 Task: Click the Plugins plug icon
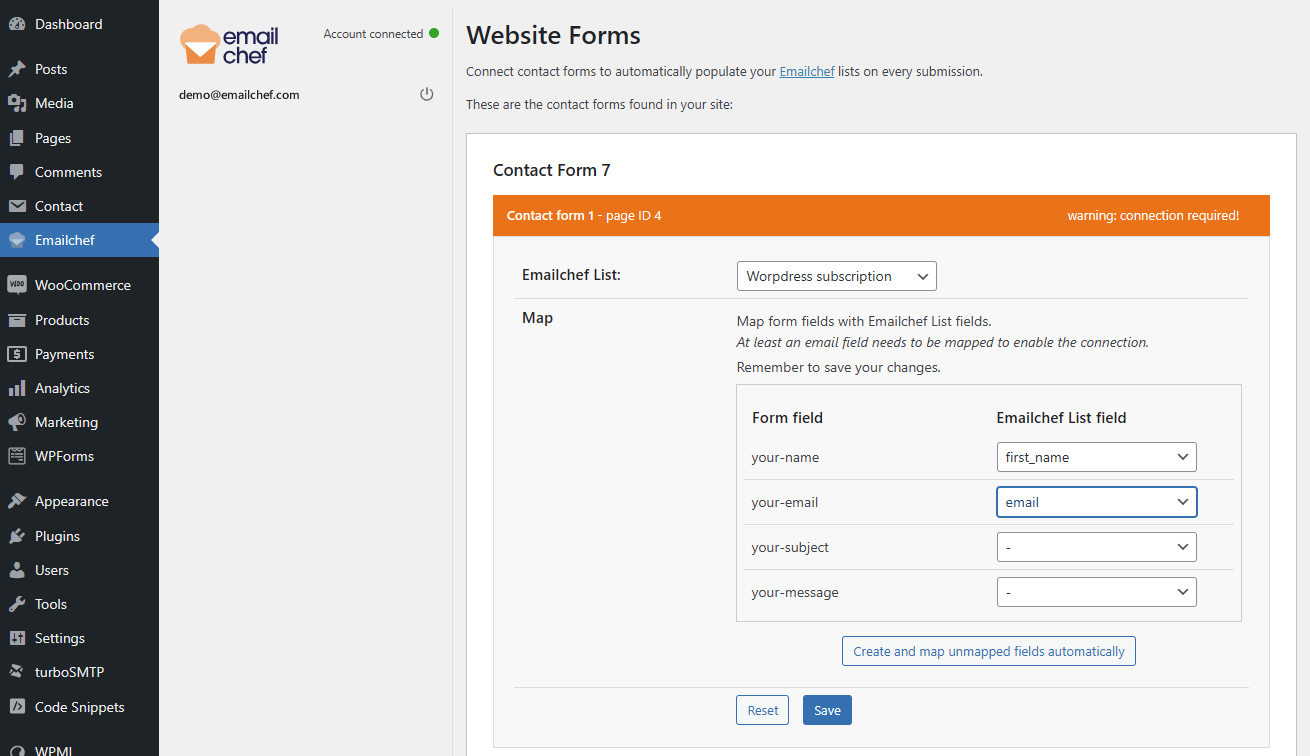point(17,536)
